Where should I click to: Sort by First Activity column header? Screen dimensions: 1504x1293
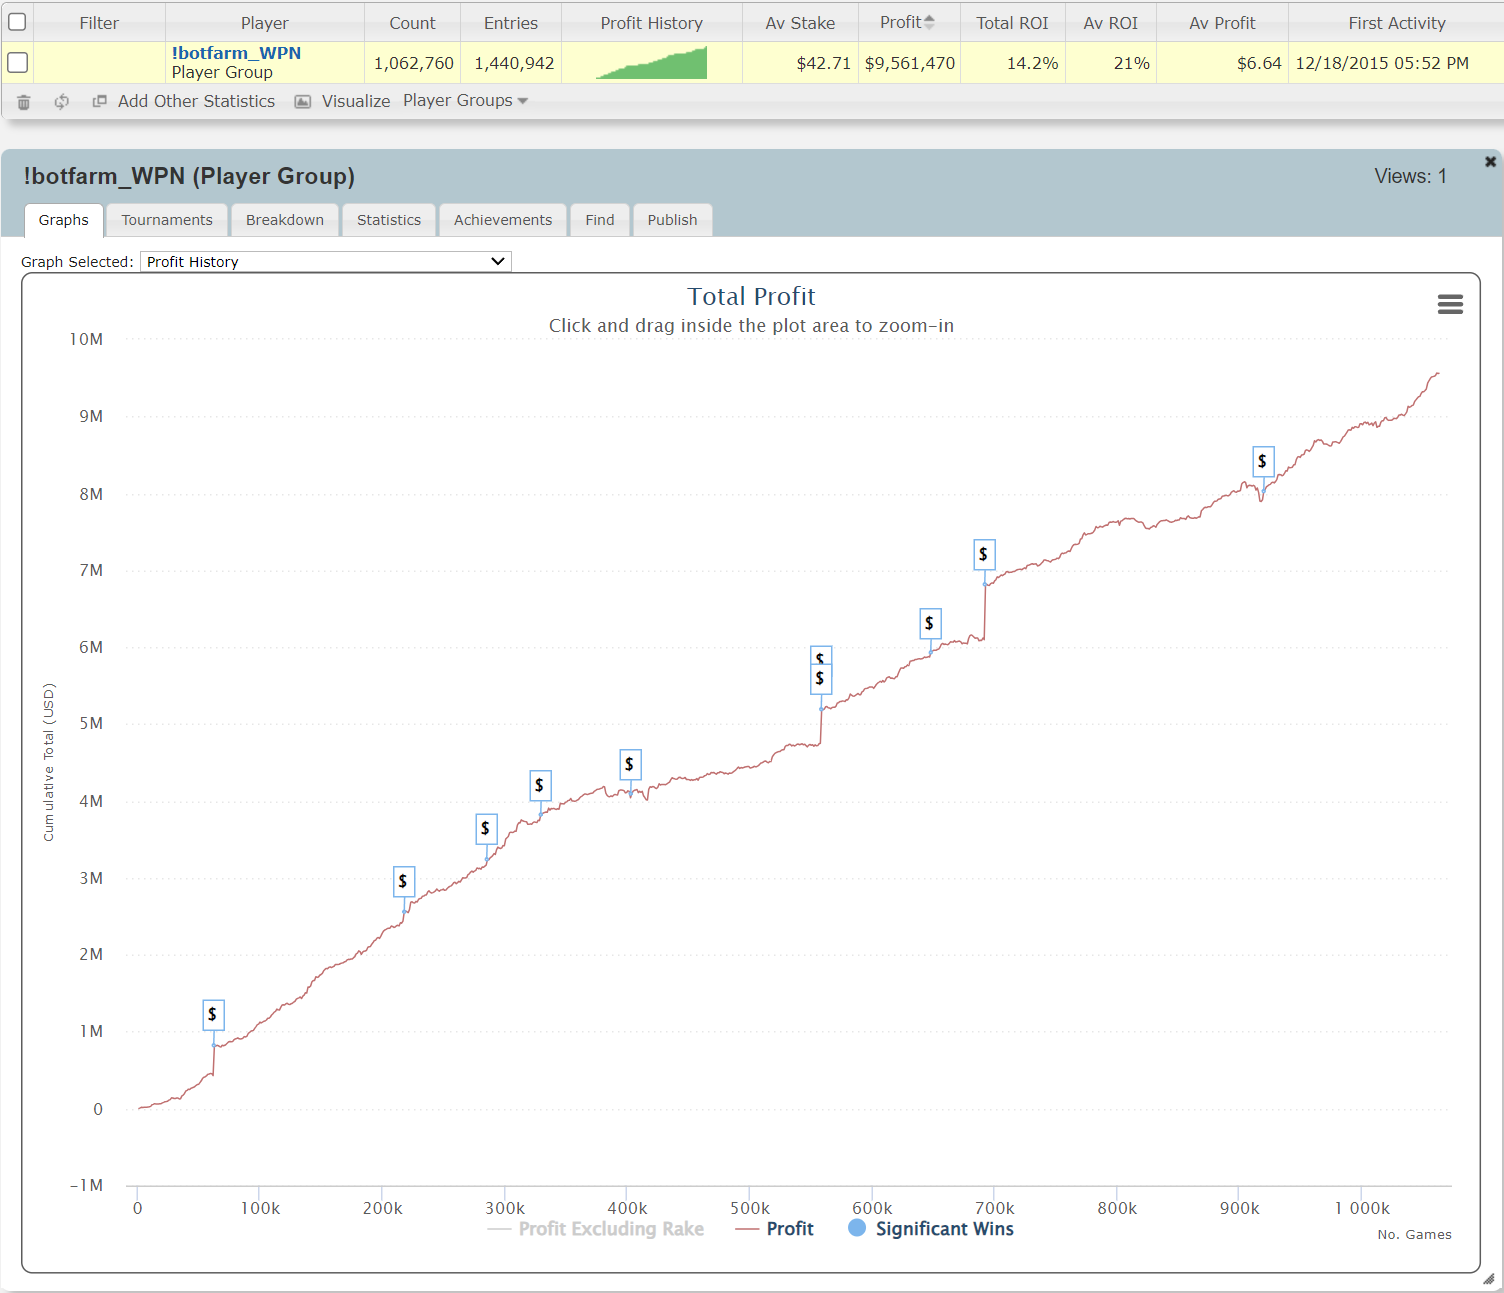[1396, 23]
